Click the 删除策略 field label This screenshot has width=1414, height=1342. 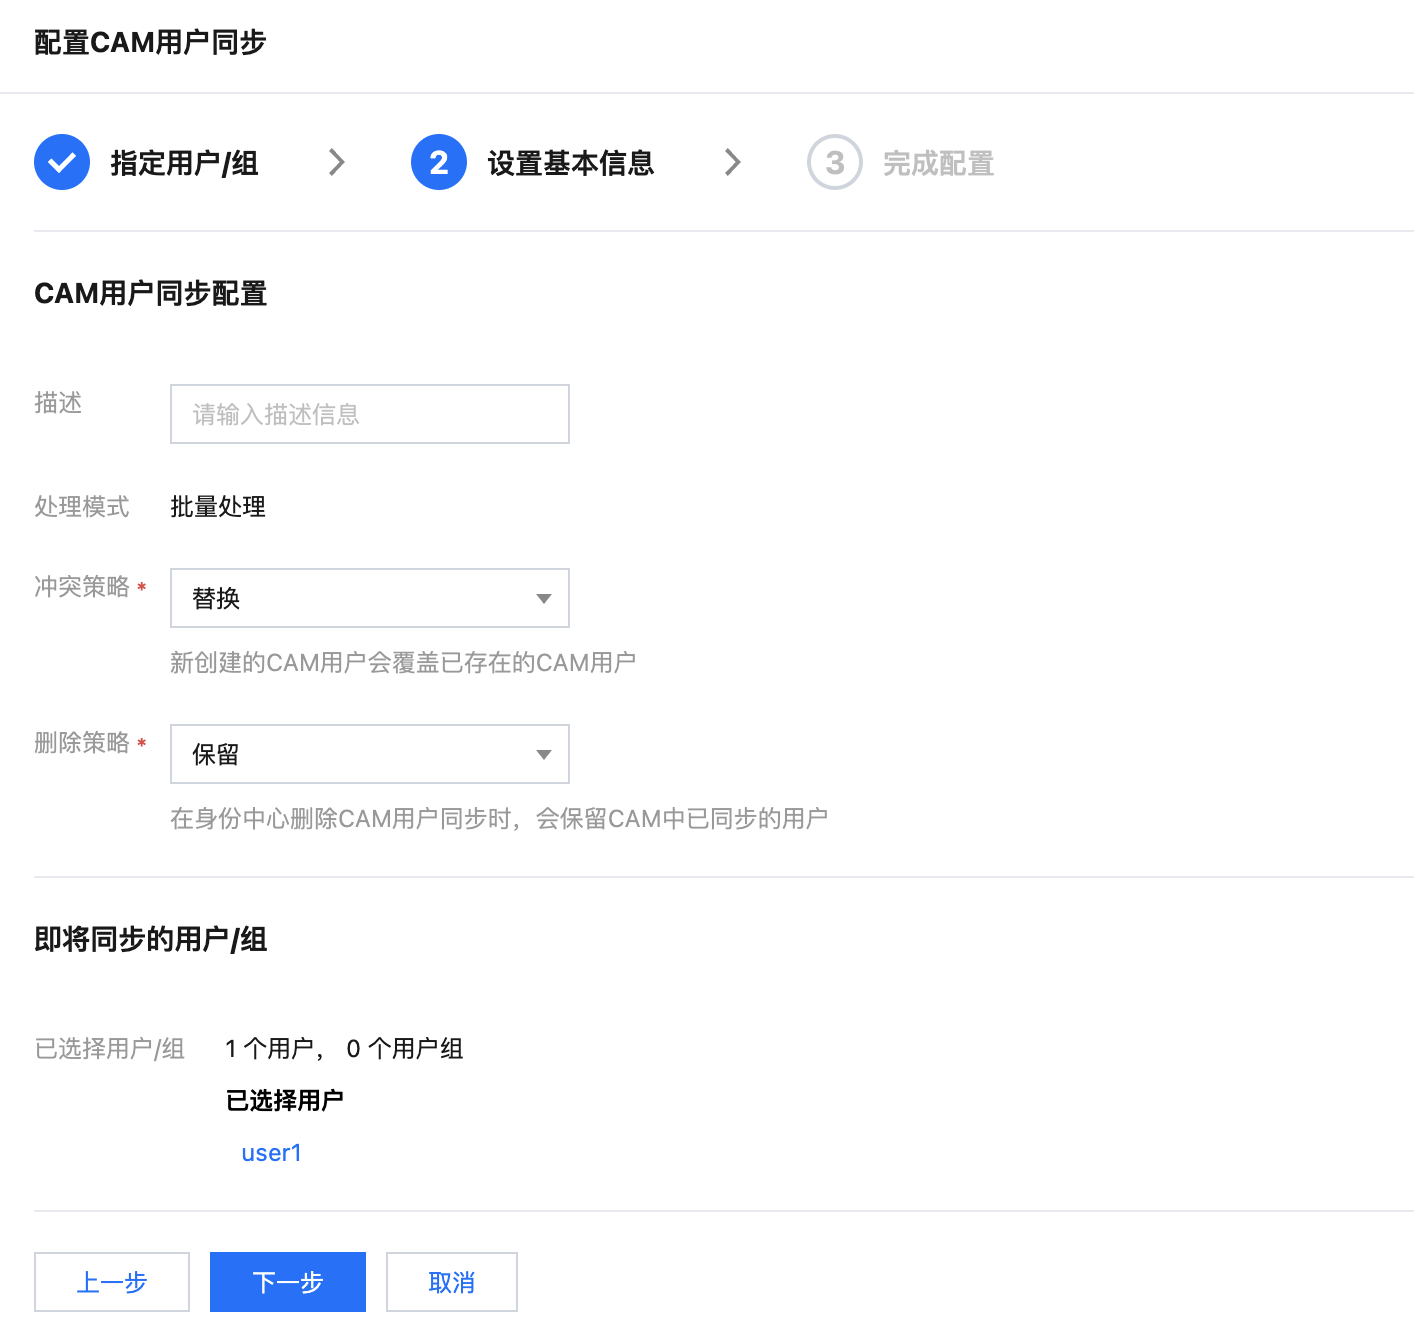point(82,743)
